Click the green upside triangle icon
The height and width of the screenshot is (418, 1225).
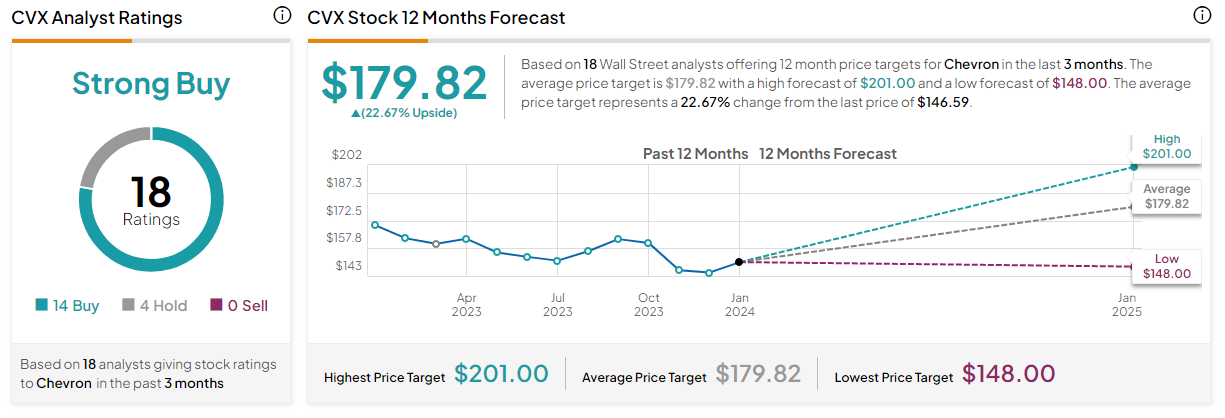[x=355, y=113]
